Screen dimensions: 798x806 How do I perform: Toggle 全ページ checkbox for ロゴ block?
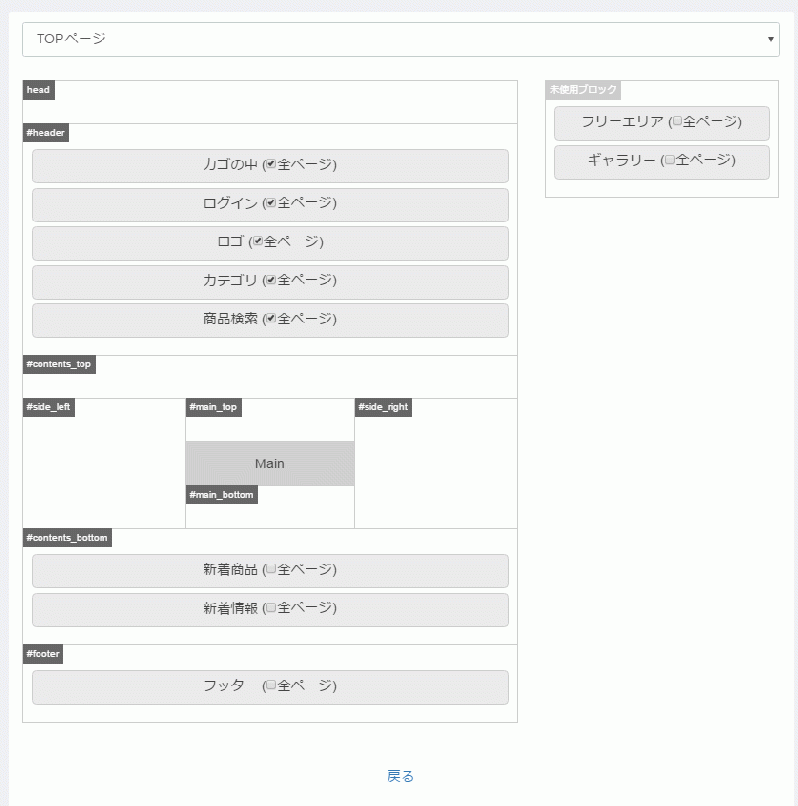pyautogui.click(x=258, y=241)
